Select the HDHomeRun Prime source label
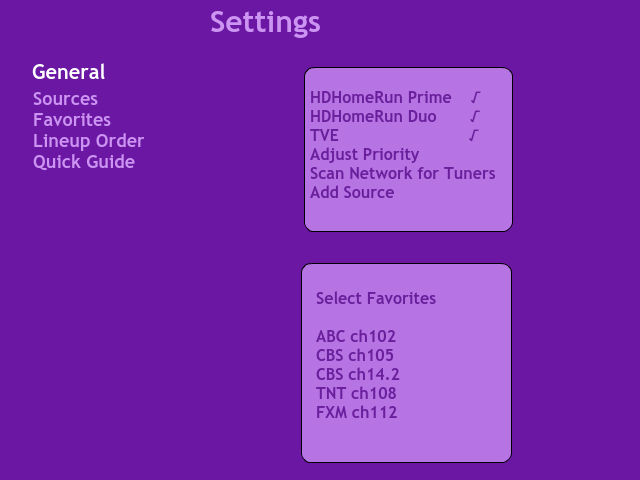This screenshot has width=640, height=480. [381, 98]
